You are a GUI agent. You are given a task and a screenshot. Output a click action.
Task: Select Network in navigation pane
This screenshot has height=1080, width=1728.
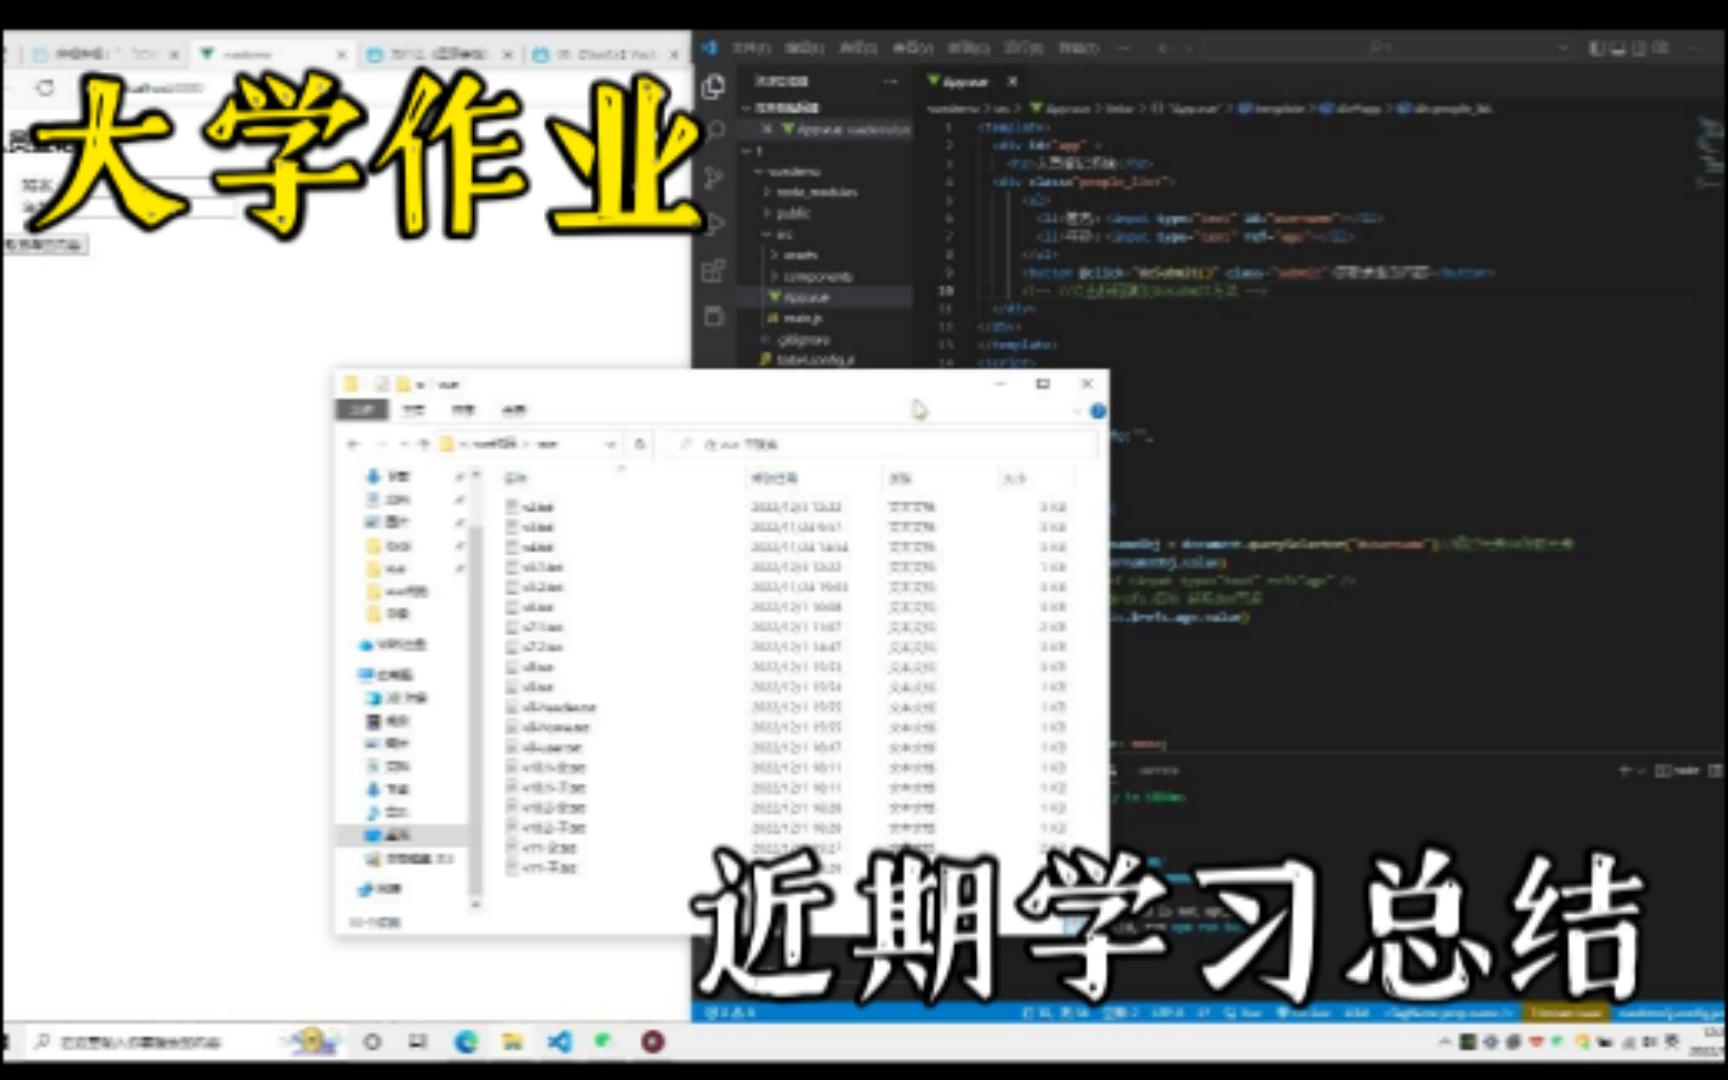point(380,888)
